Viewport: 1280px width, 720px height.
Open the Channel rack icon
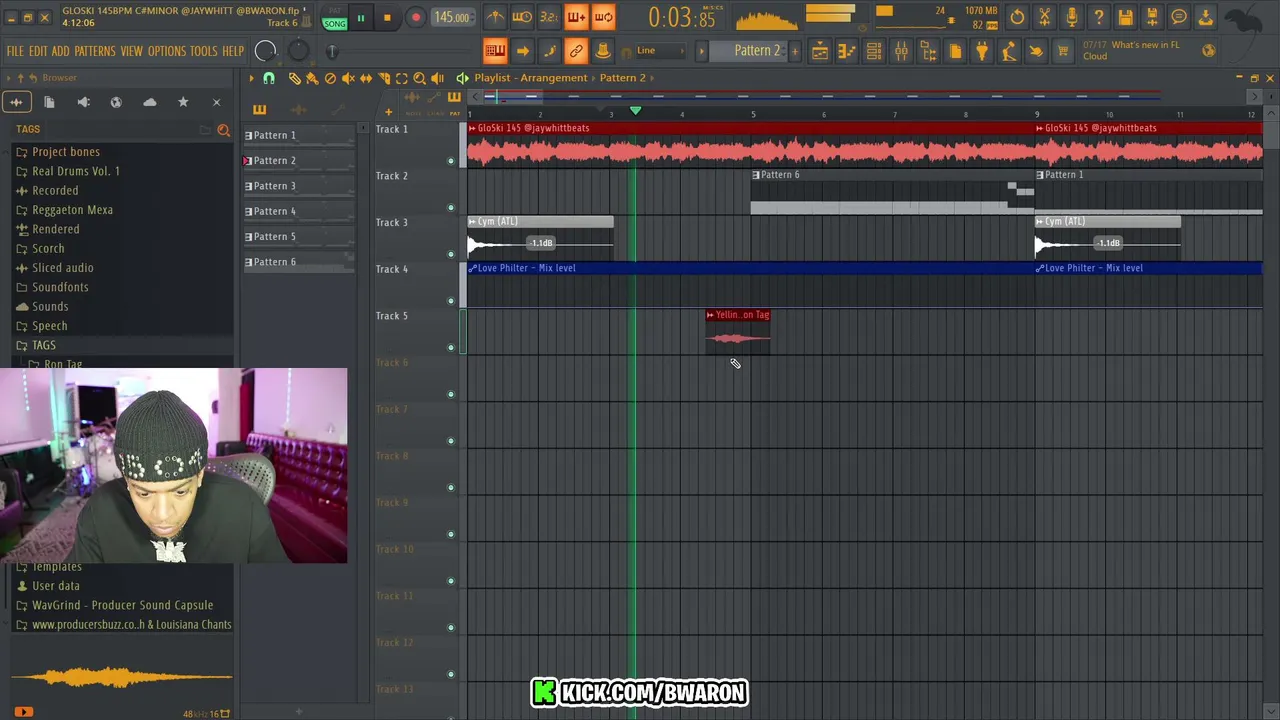pyautogui.click(x=874, y=51)
